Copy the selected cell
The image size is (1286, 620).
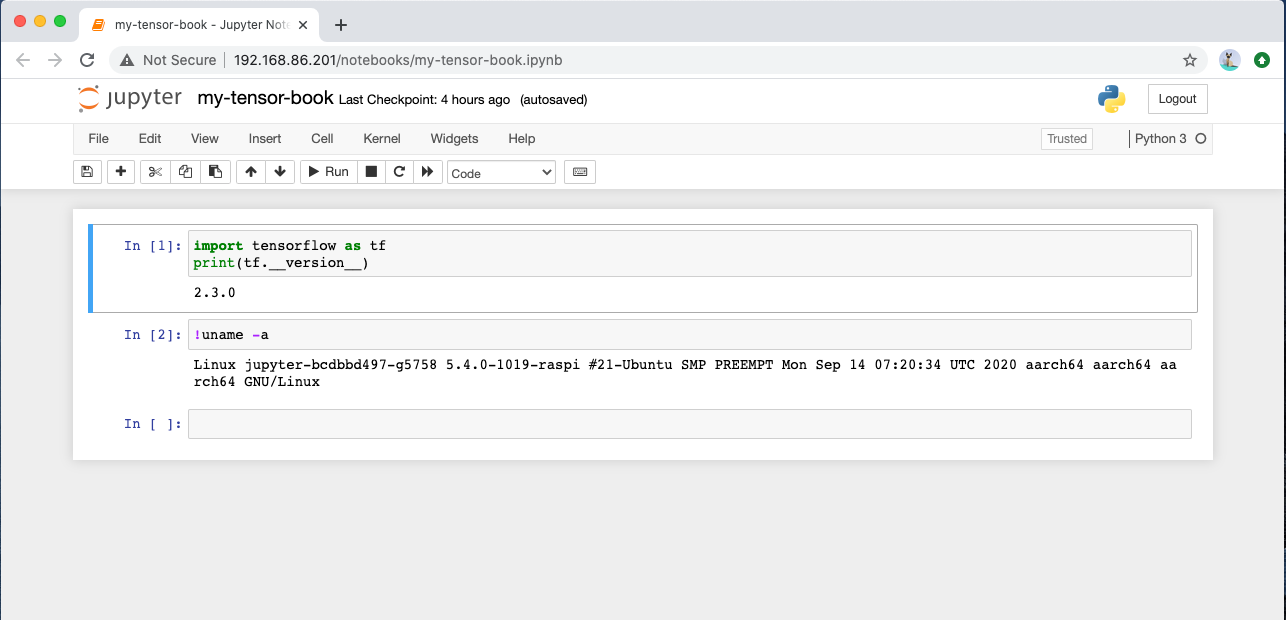185,171
